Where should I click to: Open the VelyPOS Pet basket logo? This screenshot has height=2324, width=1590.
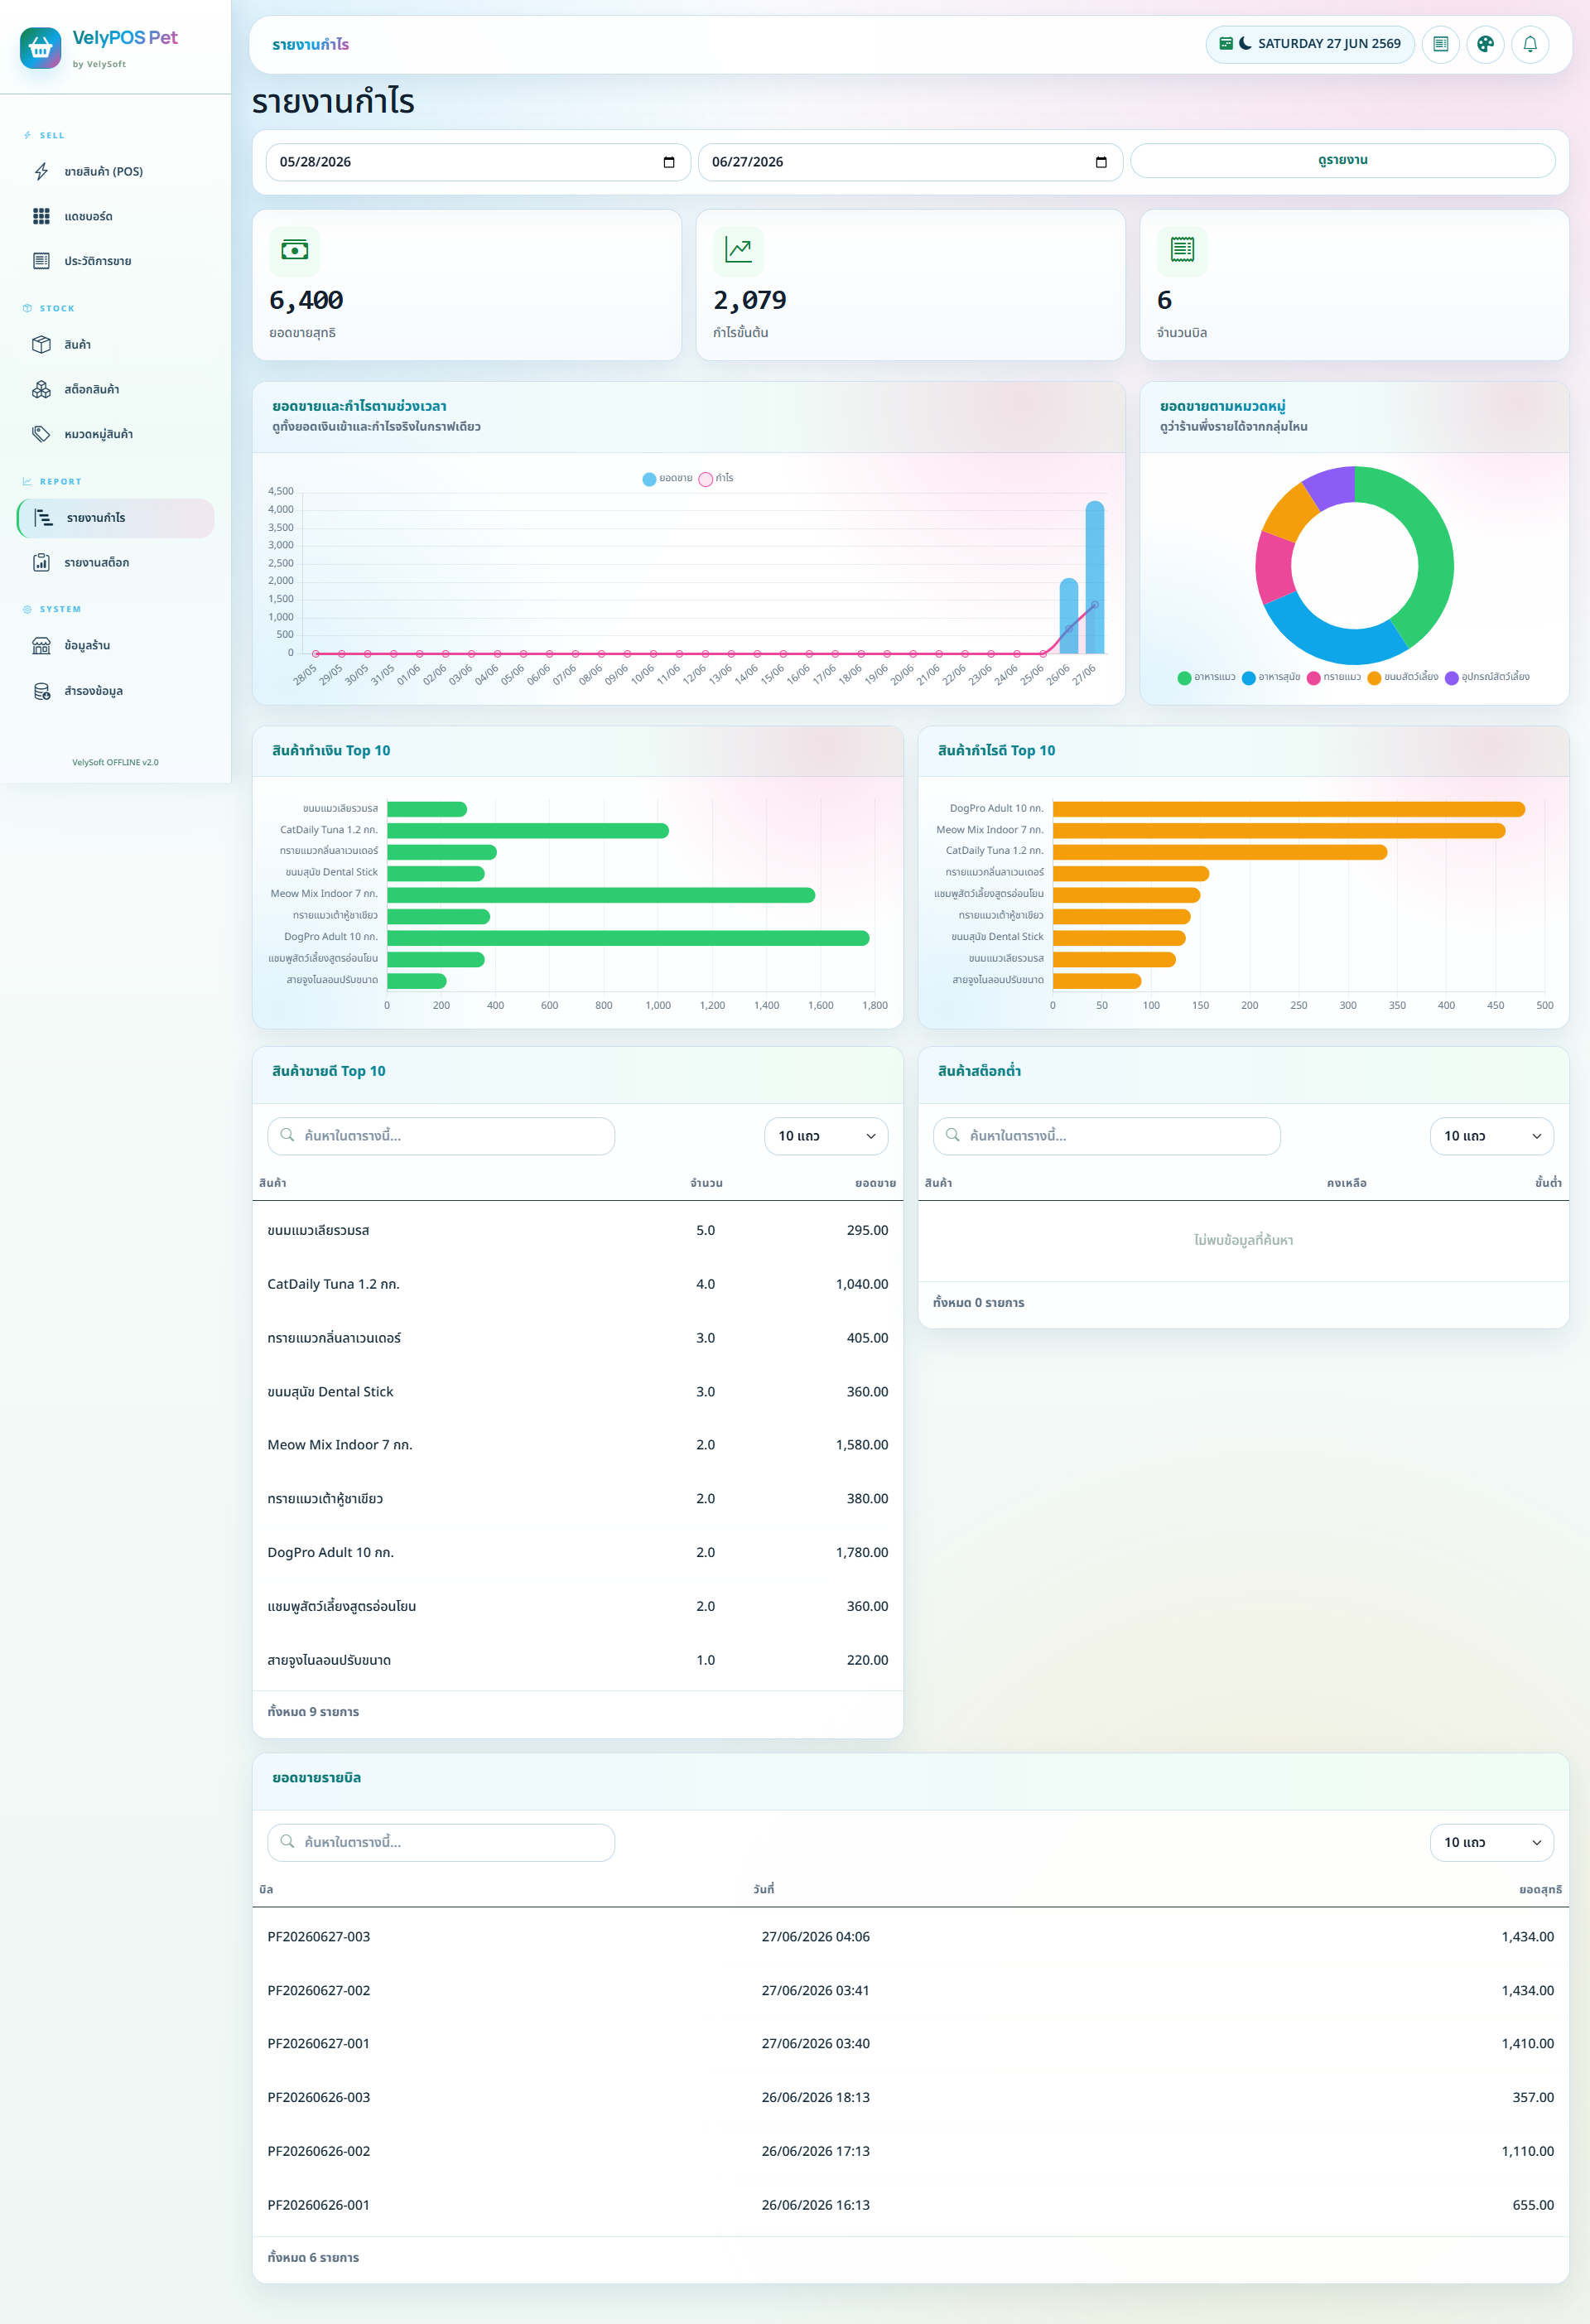pyautogui.click(x=40, y=47)
